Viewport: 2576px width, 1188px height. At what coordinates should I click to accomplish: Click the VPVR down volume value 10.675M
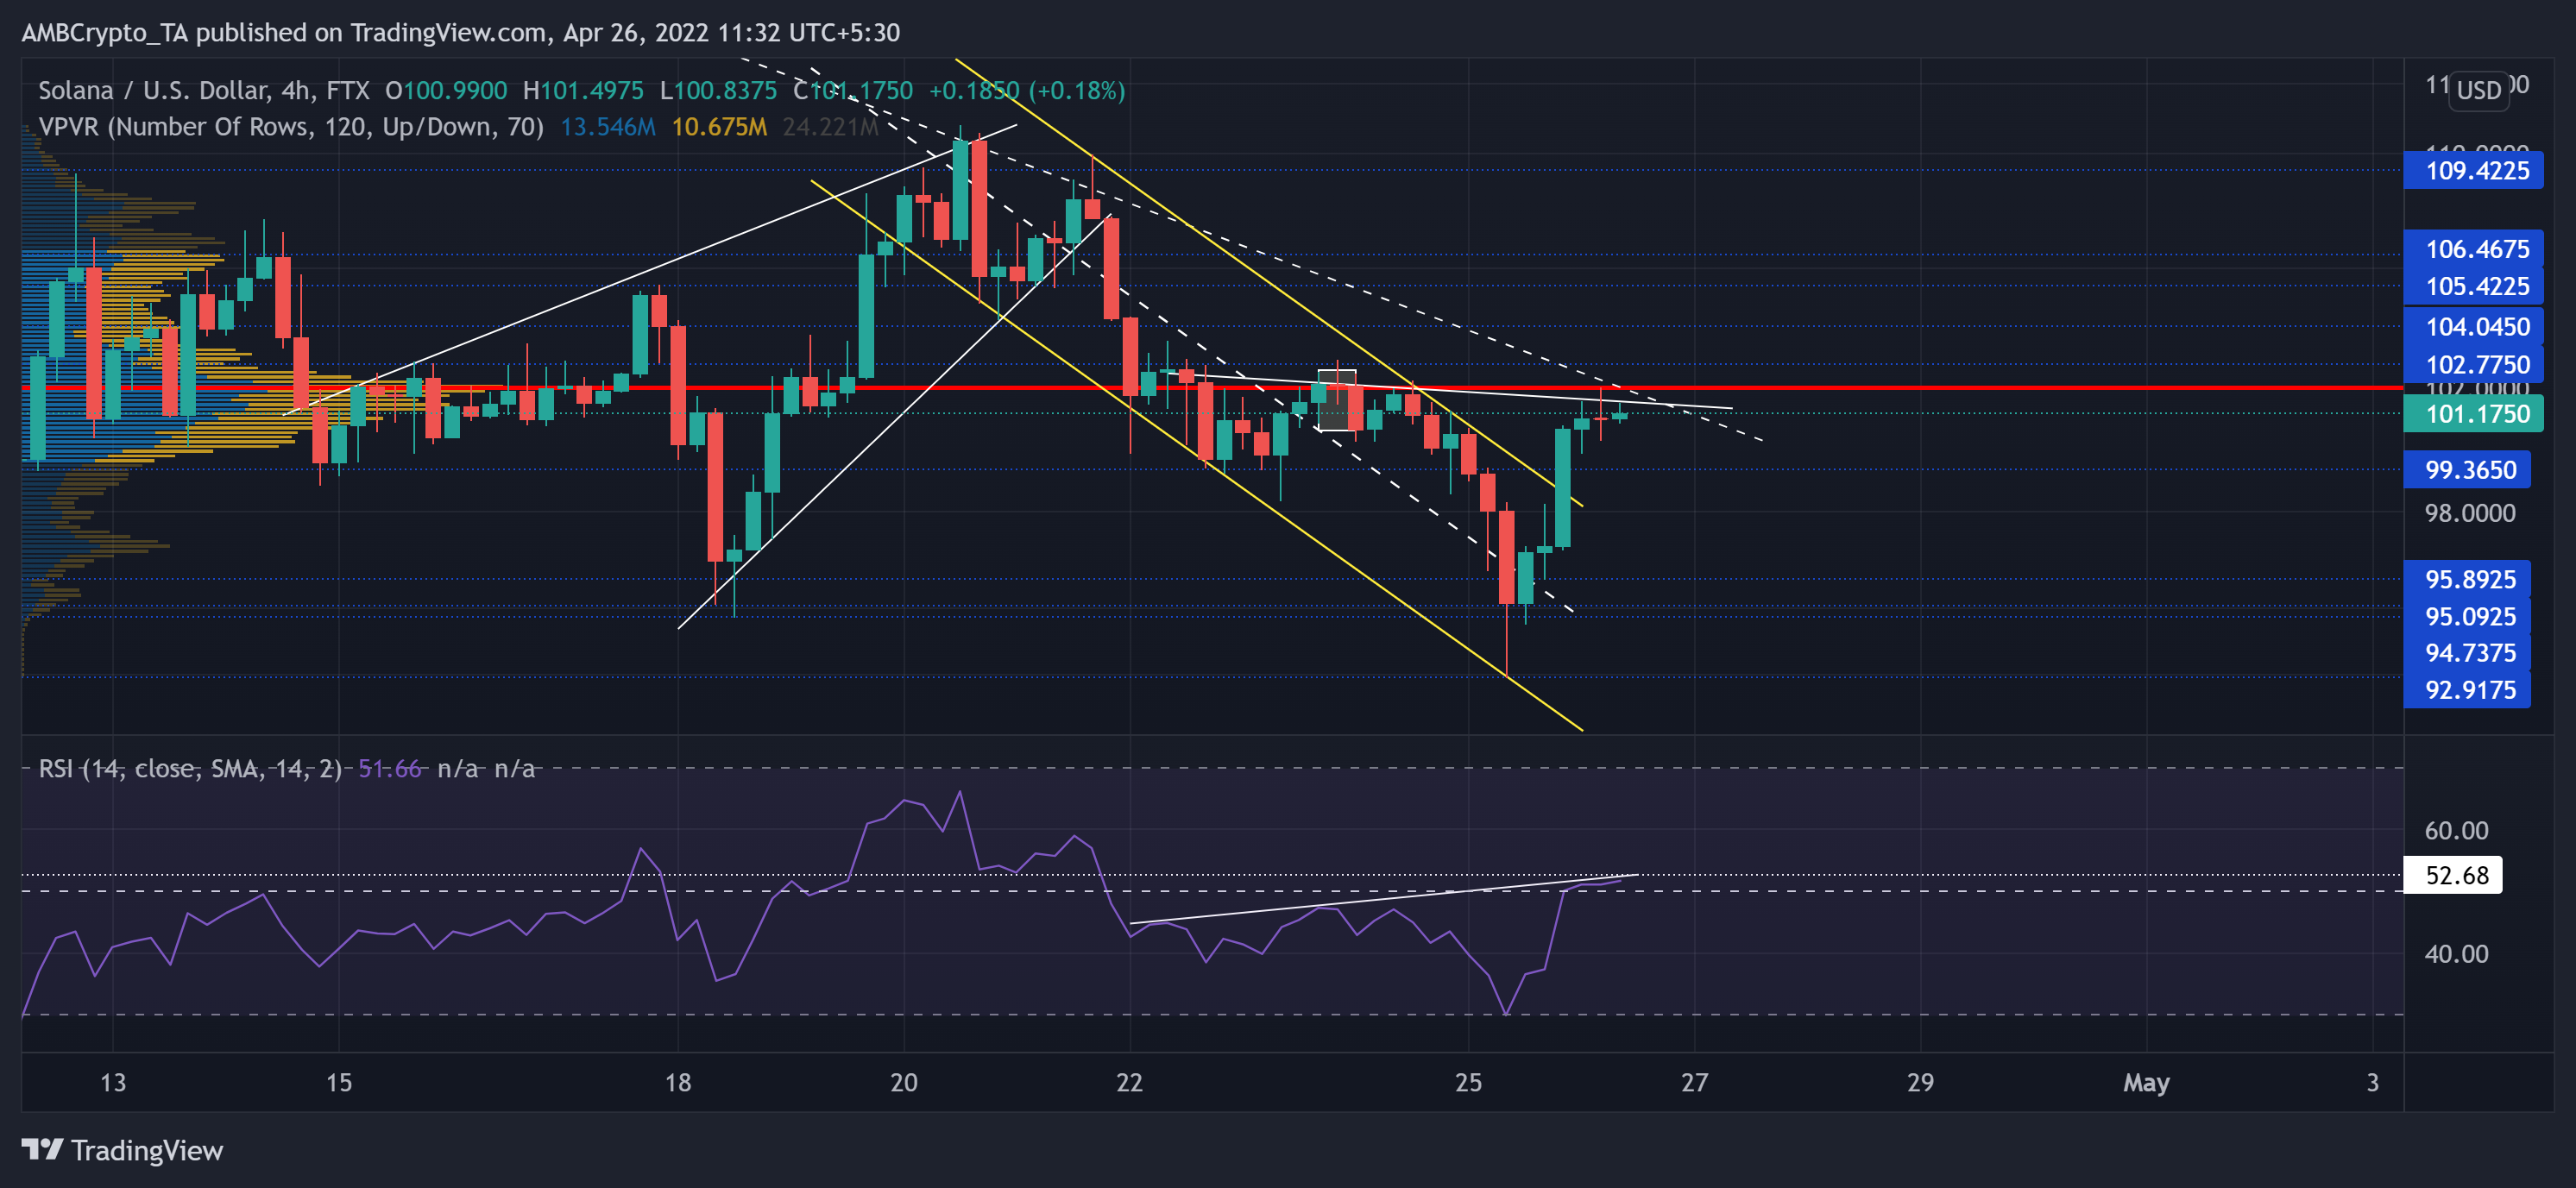click(719, 127)
